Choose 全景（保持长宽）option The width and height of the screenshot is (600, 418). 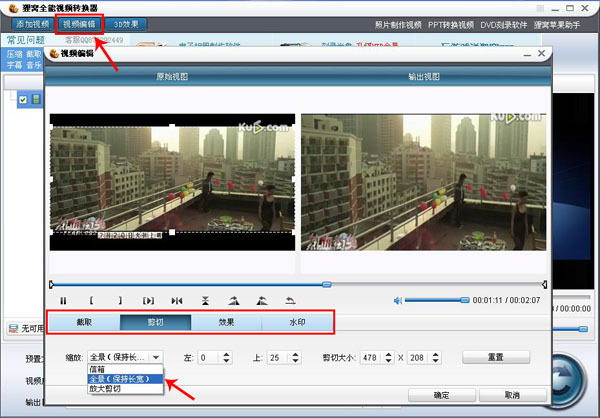[x=126, y=379]
